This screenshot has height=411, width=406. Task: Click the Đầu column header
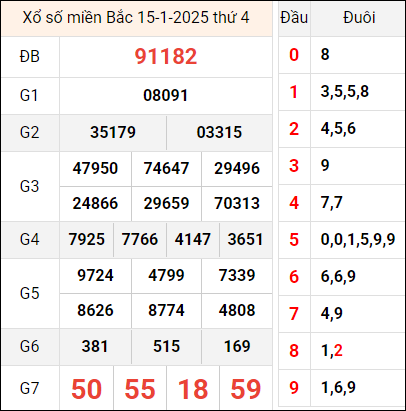coord(294,17)
